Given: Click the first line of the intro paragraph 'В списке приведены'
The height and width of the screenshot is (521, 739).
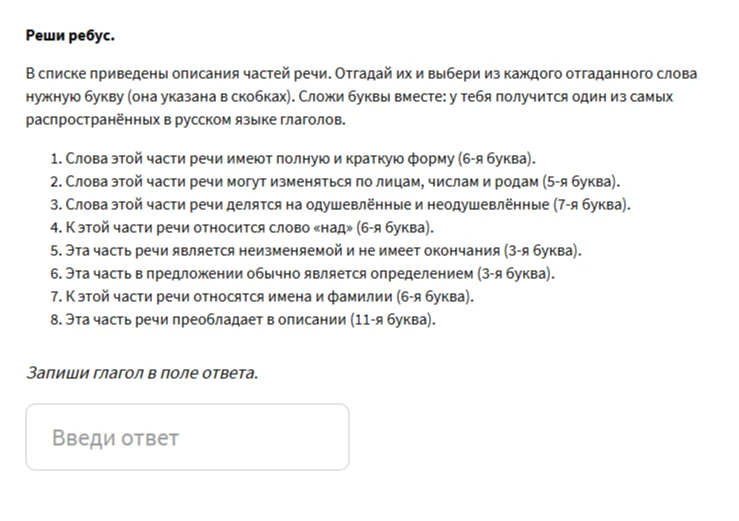Looking at the screenshot, I should coord(361,74).
